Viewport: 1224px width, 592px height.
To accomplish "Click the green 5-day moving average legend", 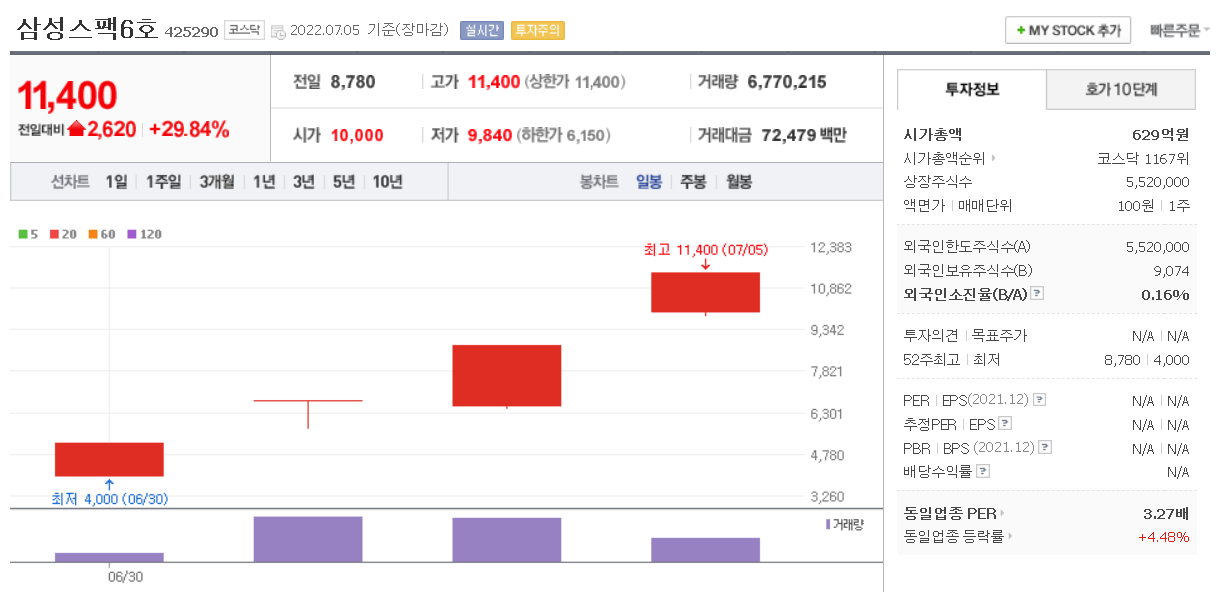I will (28, 234).
